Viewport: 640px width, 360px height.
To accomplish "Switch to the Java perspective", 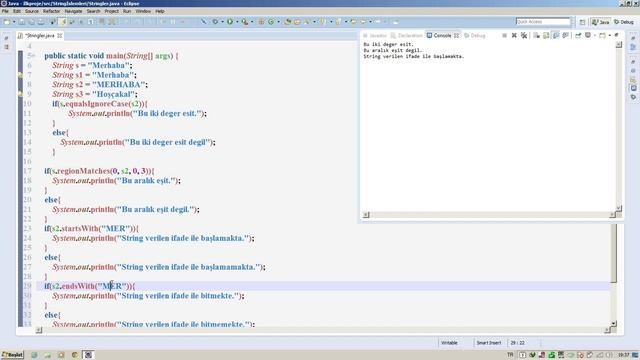I will click(x=601, y=22).
